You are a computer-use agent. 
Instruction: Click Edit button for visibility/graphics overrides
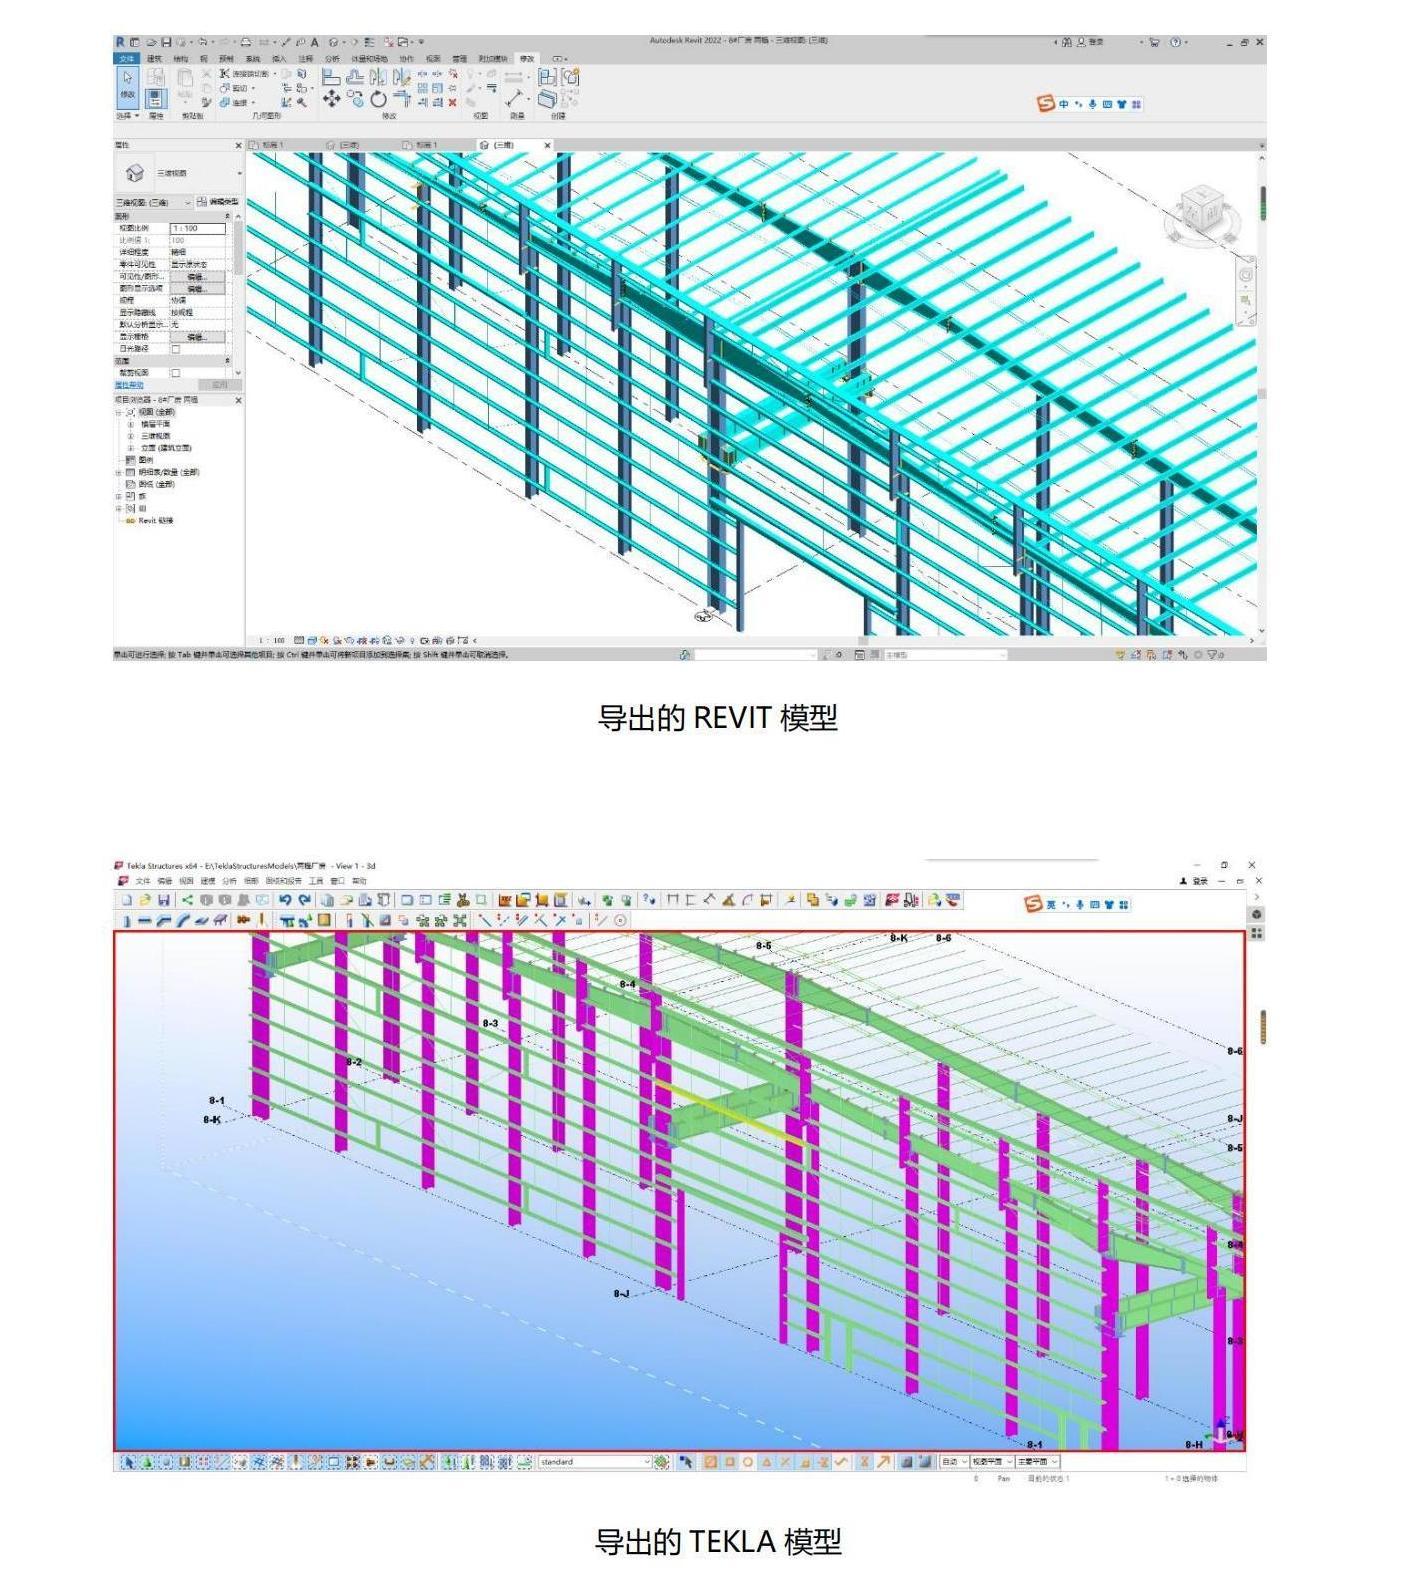tap(198, 277)
